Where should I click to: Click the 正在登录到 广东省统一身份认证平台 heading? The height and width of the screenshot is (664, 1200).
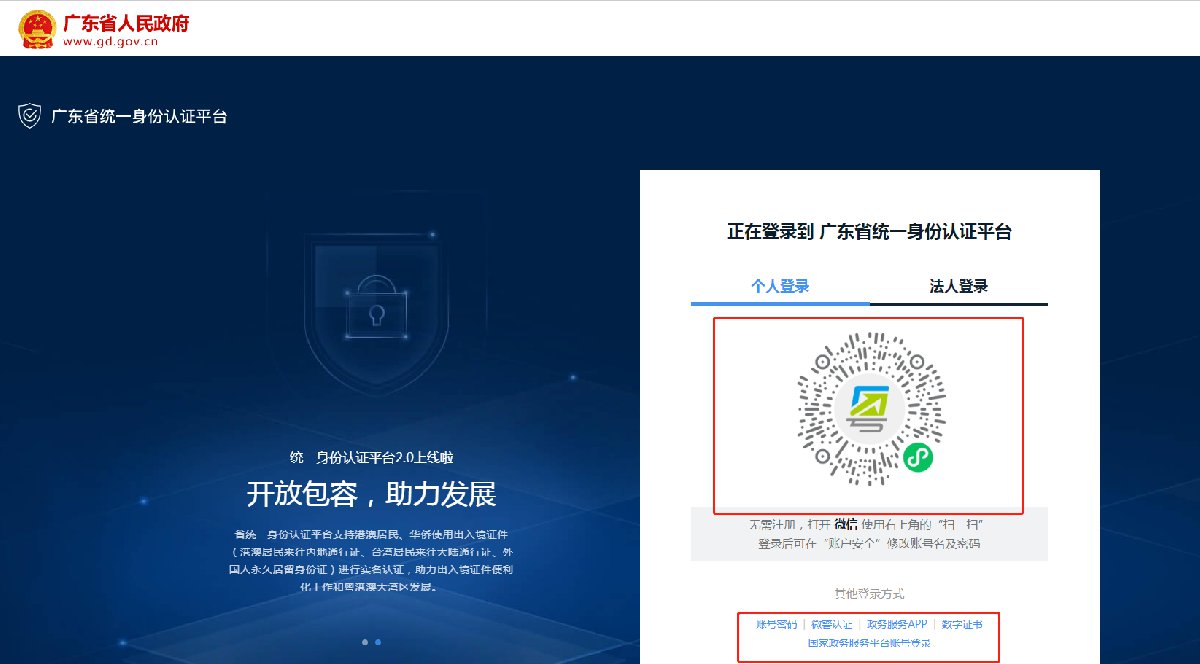(869, 232)
